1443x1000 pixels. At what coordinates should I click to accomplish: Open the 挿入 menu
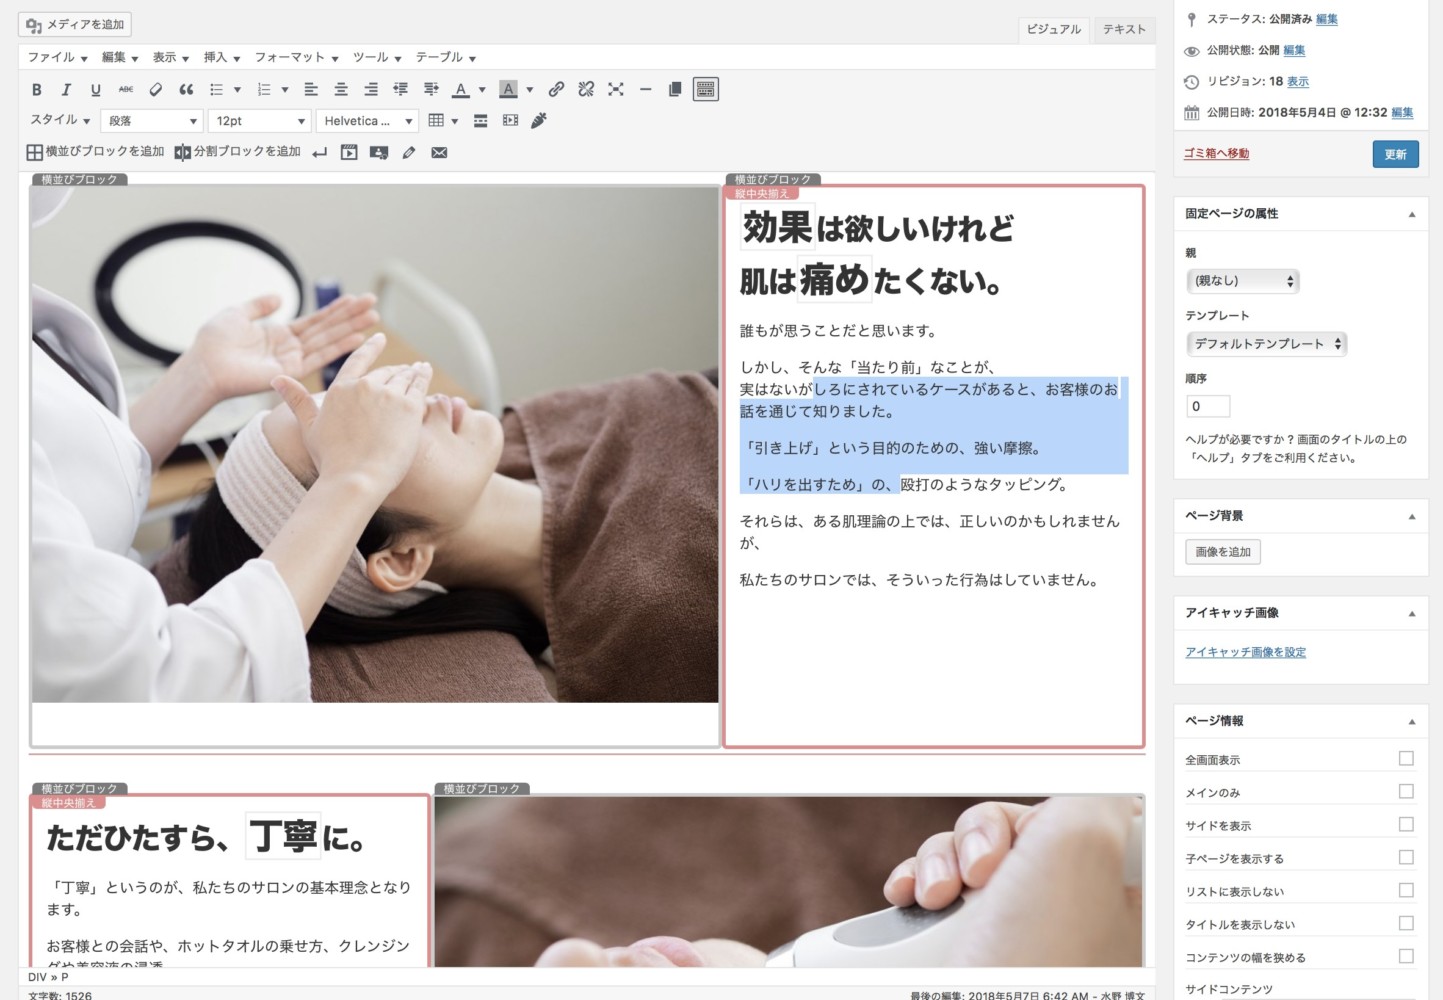click(x=222, y=58)
